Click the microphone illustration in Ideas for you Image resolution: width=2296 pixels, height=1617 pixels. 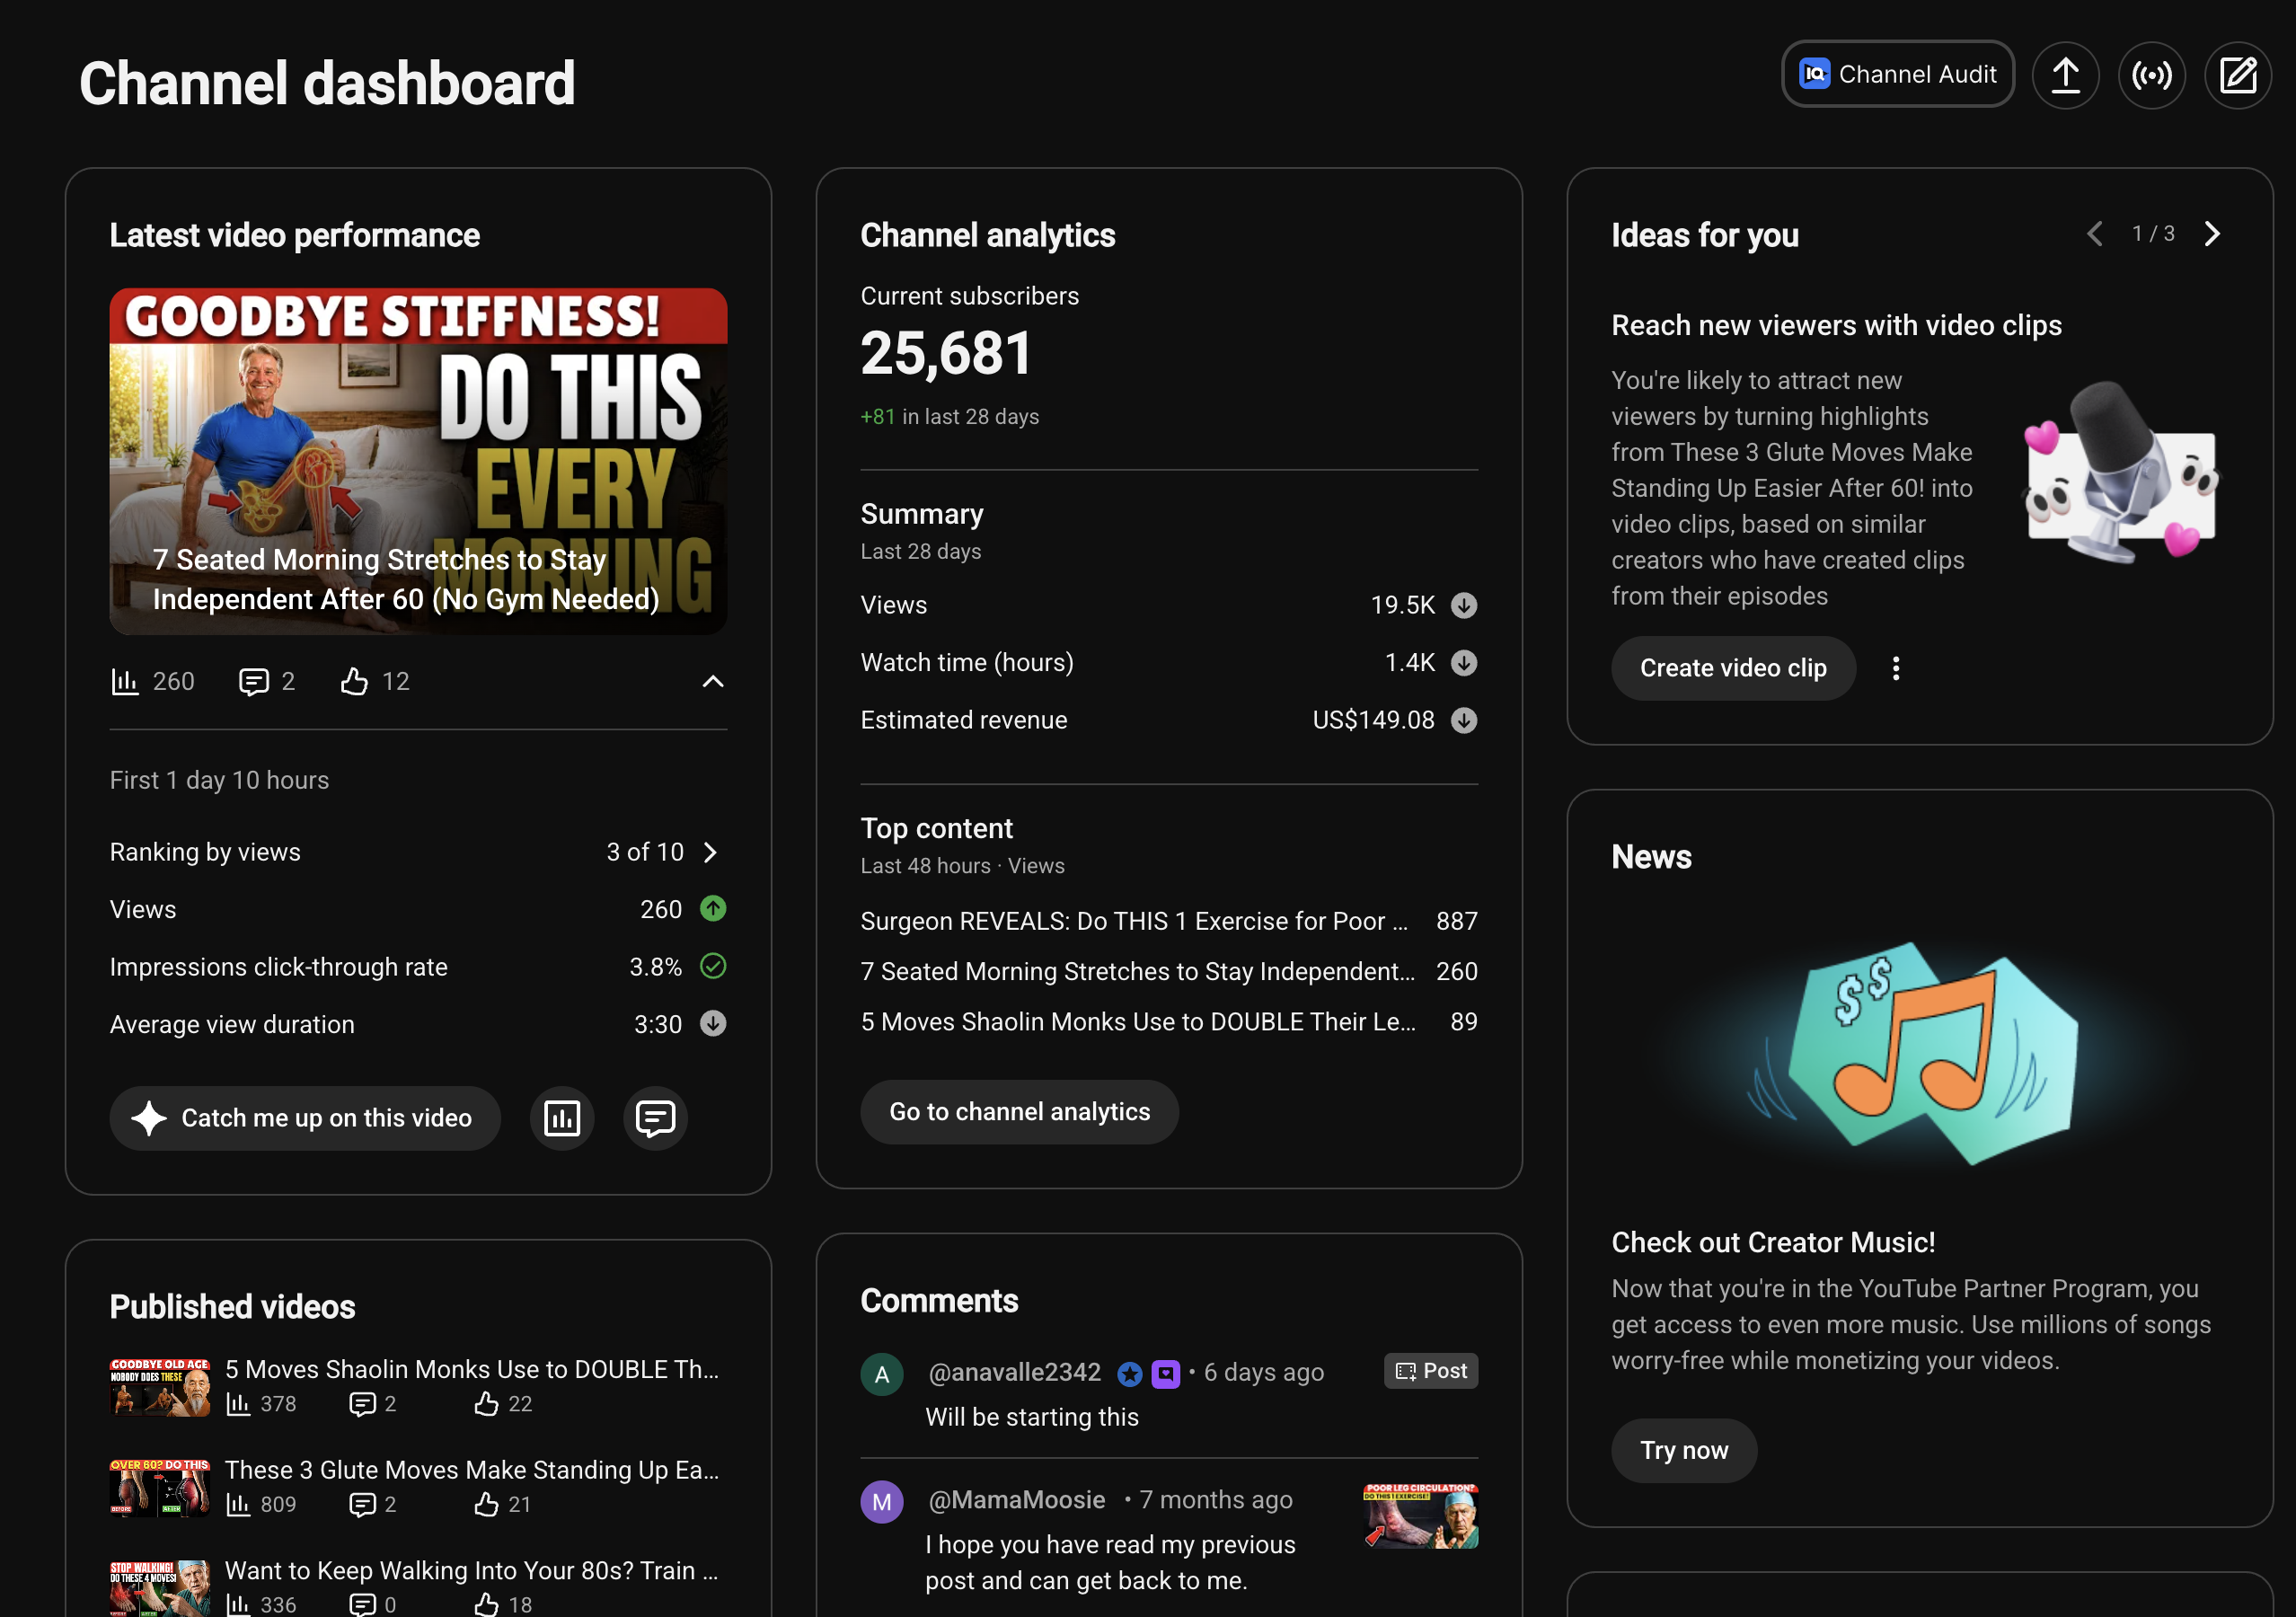click(2120, 472)
